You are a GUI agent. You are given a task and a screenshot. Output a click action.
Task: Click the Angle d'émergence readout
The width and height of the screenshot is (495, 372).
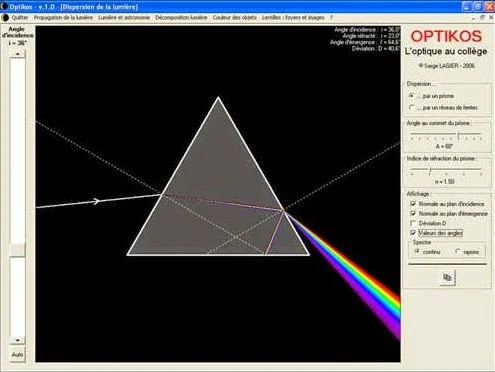pos(365,42)
